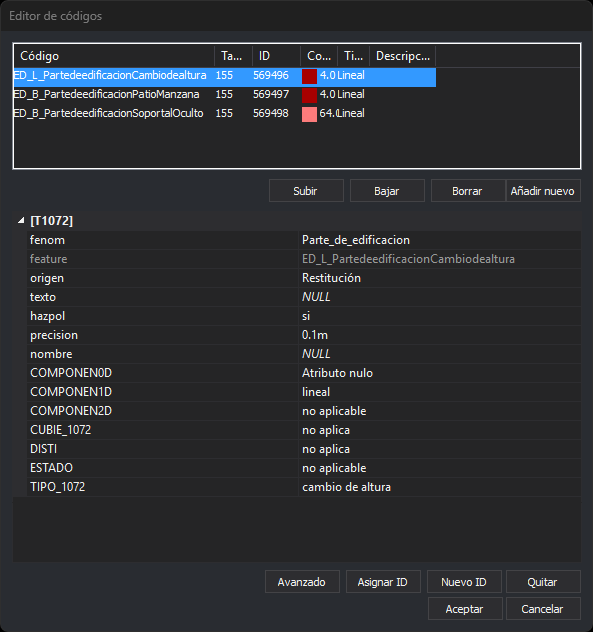Select the origen property name
The width and height of the screenshot is (593, 632).
(47, 278)
